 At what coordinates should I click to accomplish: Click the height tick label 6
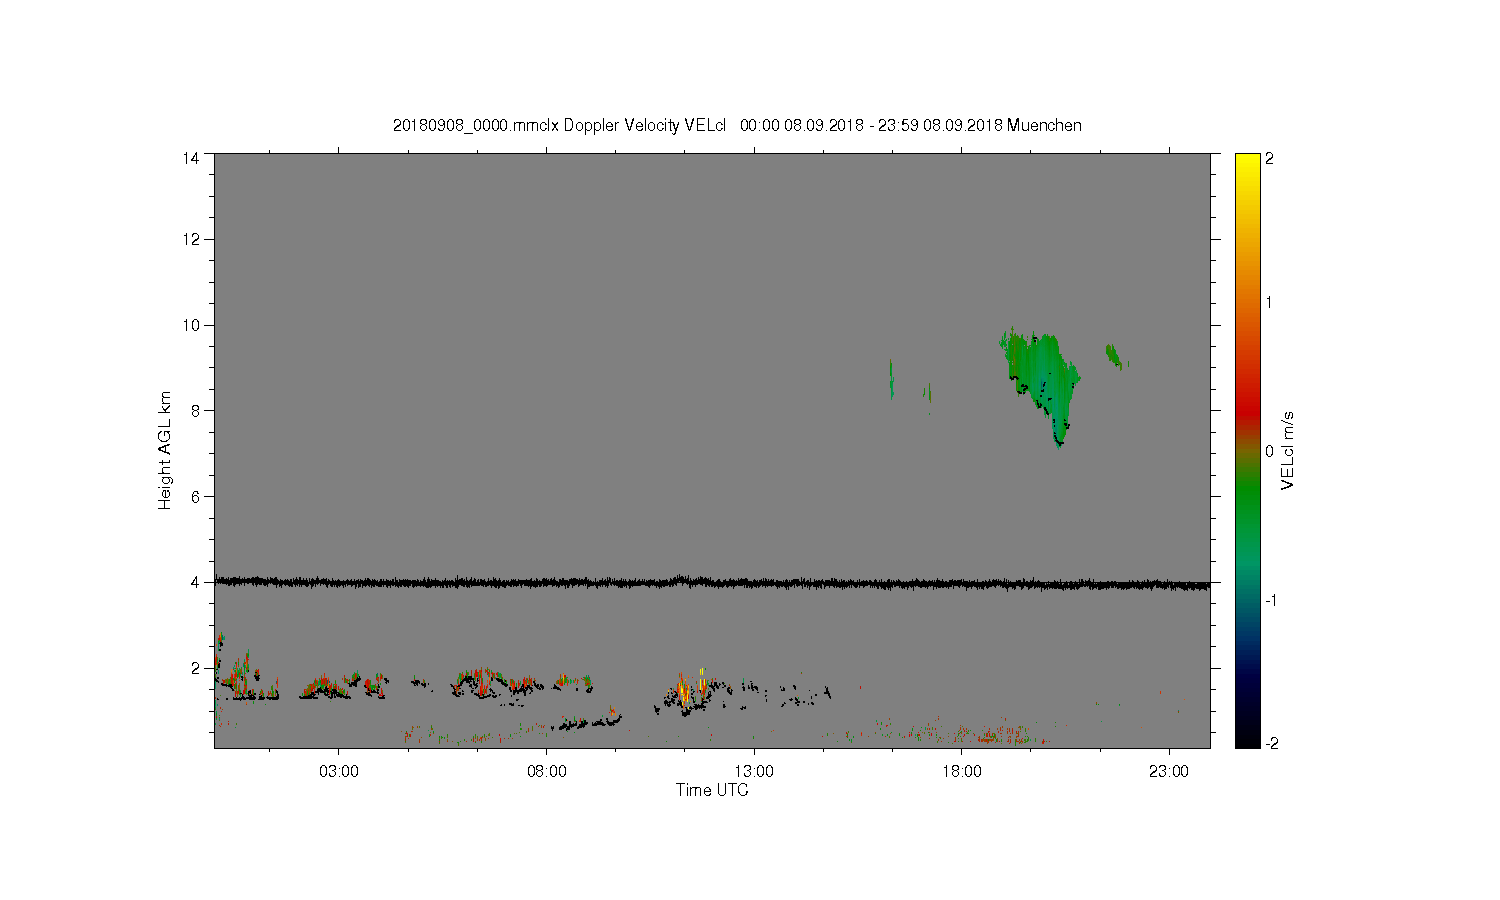pos(195,496)
